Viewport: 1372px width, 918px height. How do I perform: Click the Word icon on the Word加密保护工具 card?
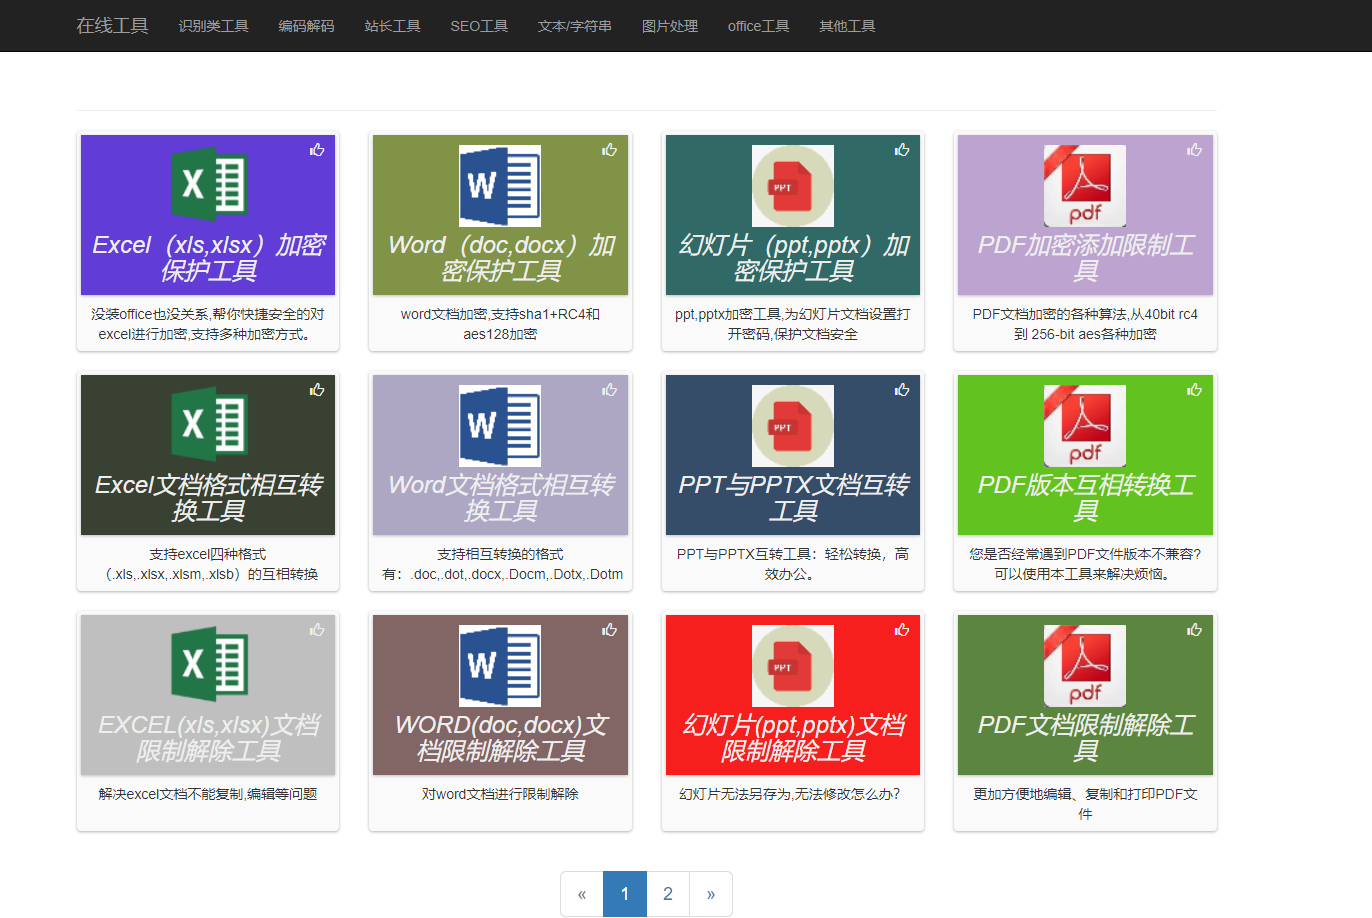[500, 185]
